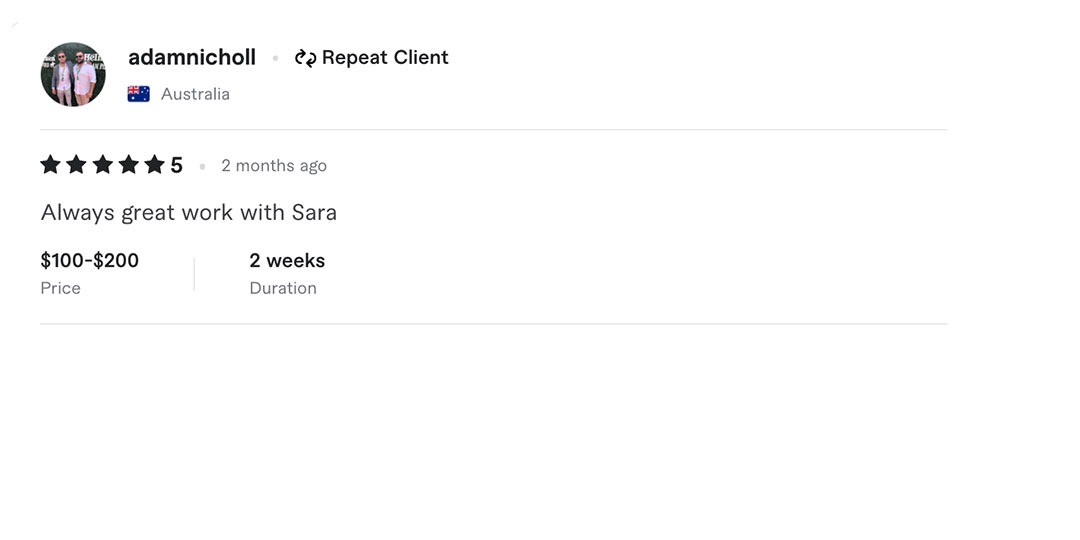Viewport: 1080px width, 540px height.
Task: Click the Price label
Action: point(61,288)
